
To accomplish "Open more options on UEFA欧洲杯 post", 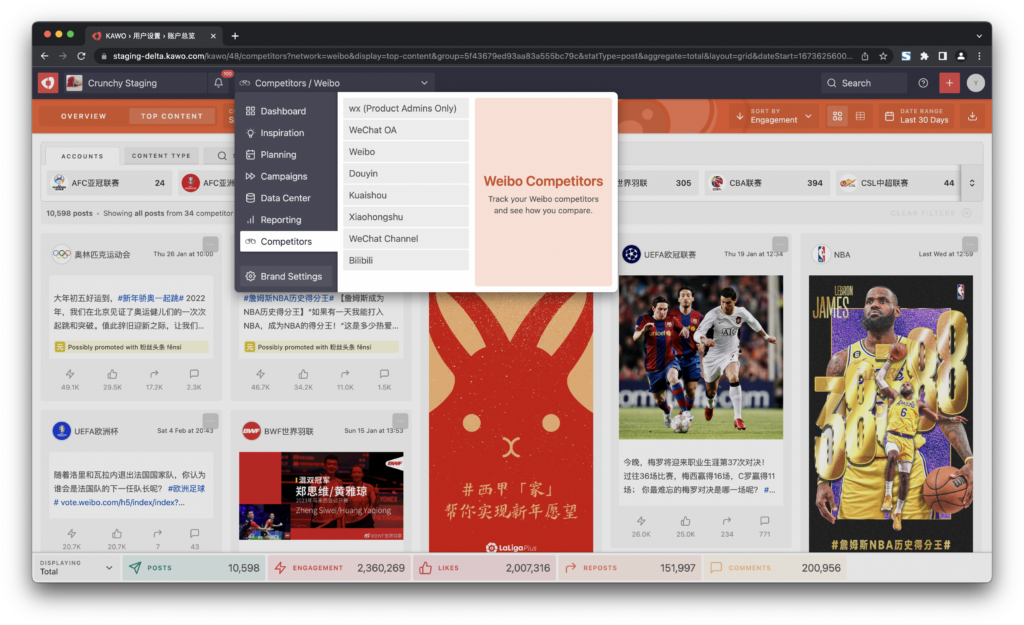I will pos(210,421).
